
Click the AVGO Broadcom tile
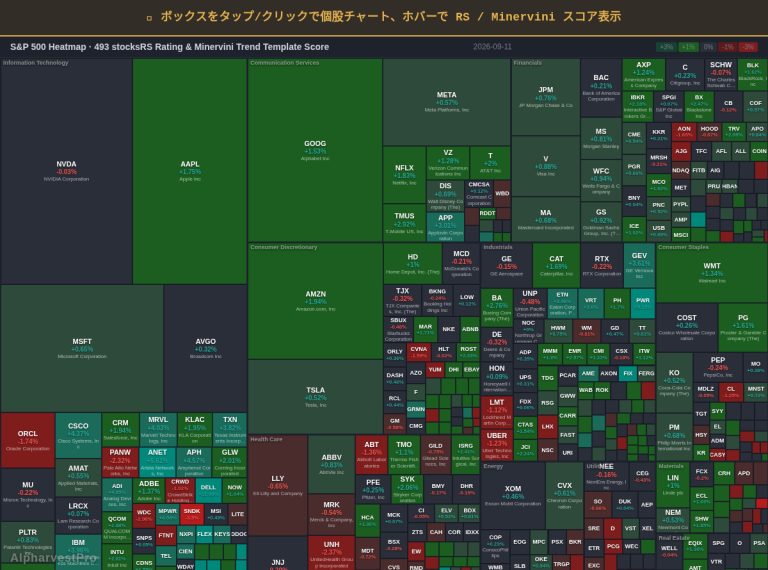click(x=205, y=348)
